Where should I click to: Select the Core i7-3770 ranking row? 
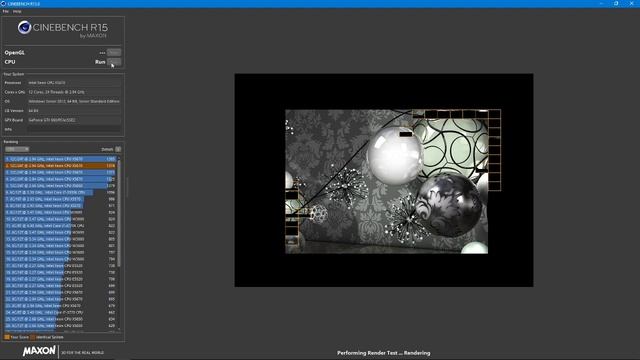click(60, 312)
